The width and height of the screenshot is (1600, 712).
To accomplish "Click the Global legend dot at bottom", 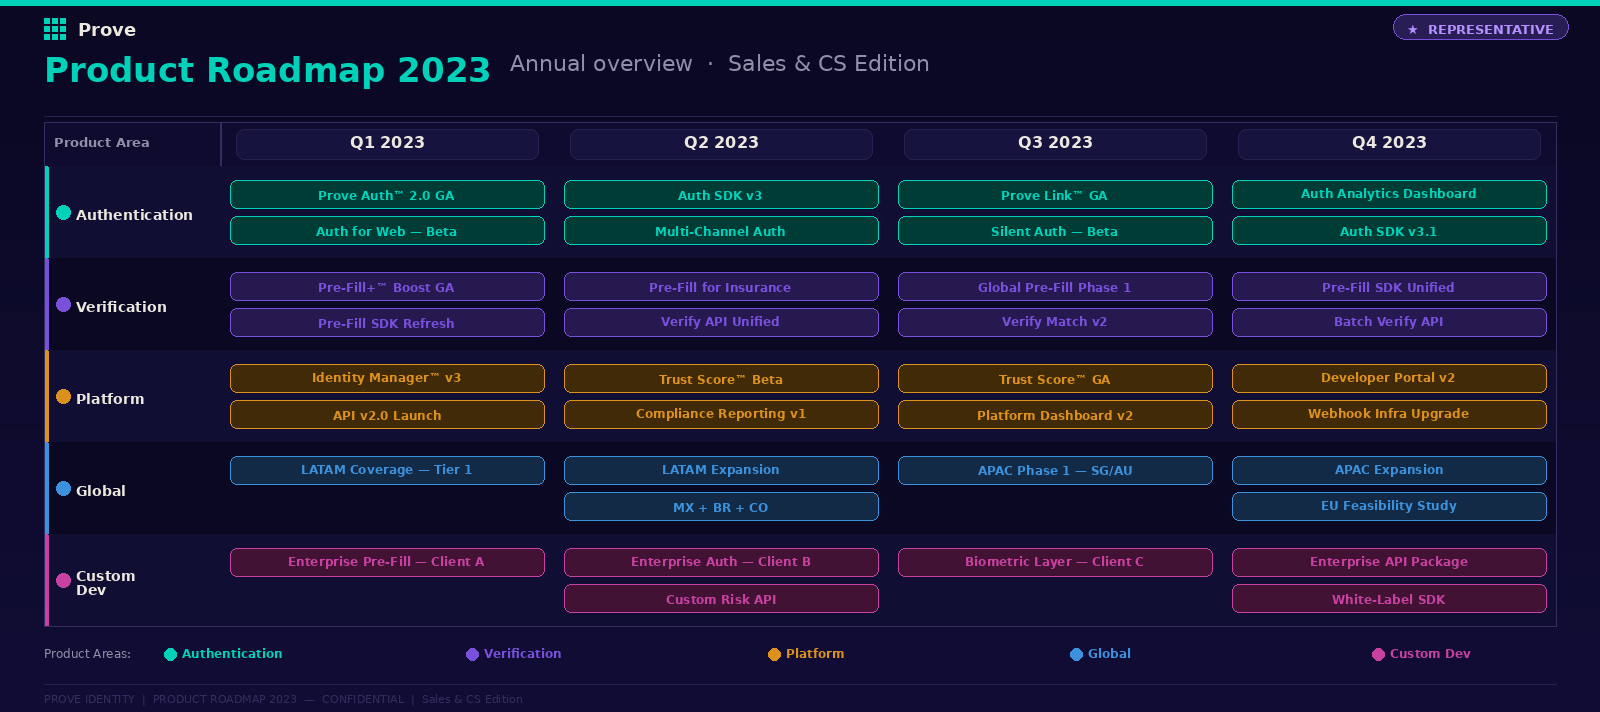I will click(1076, 654).
